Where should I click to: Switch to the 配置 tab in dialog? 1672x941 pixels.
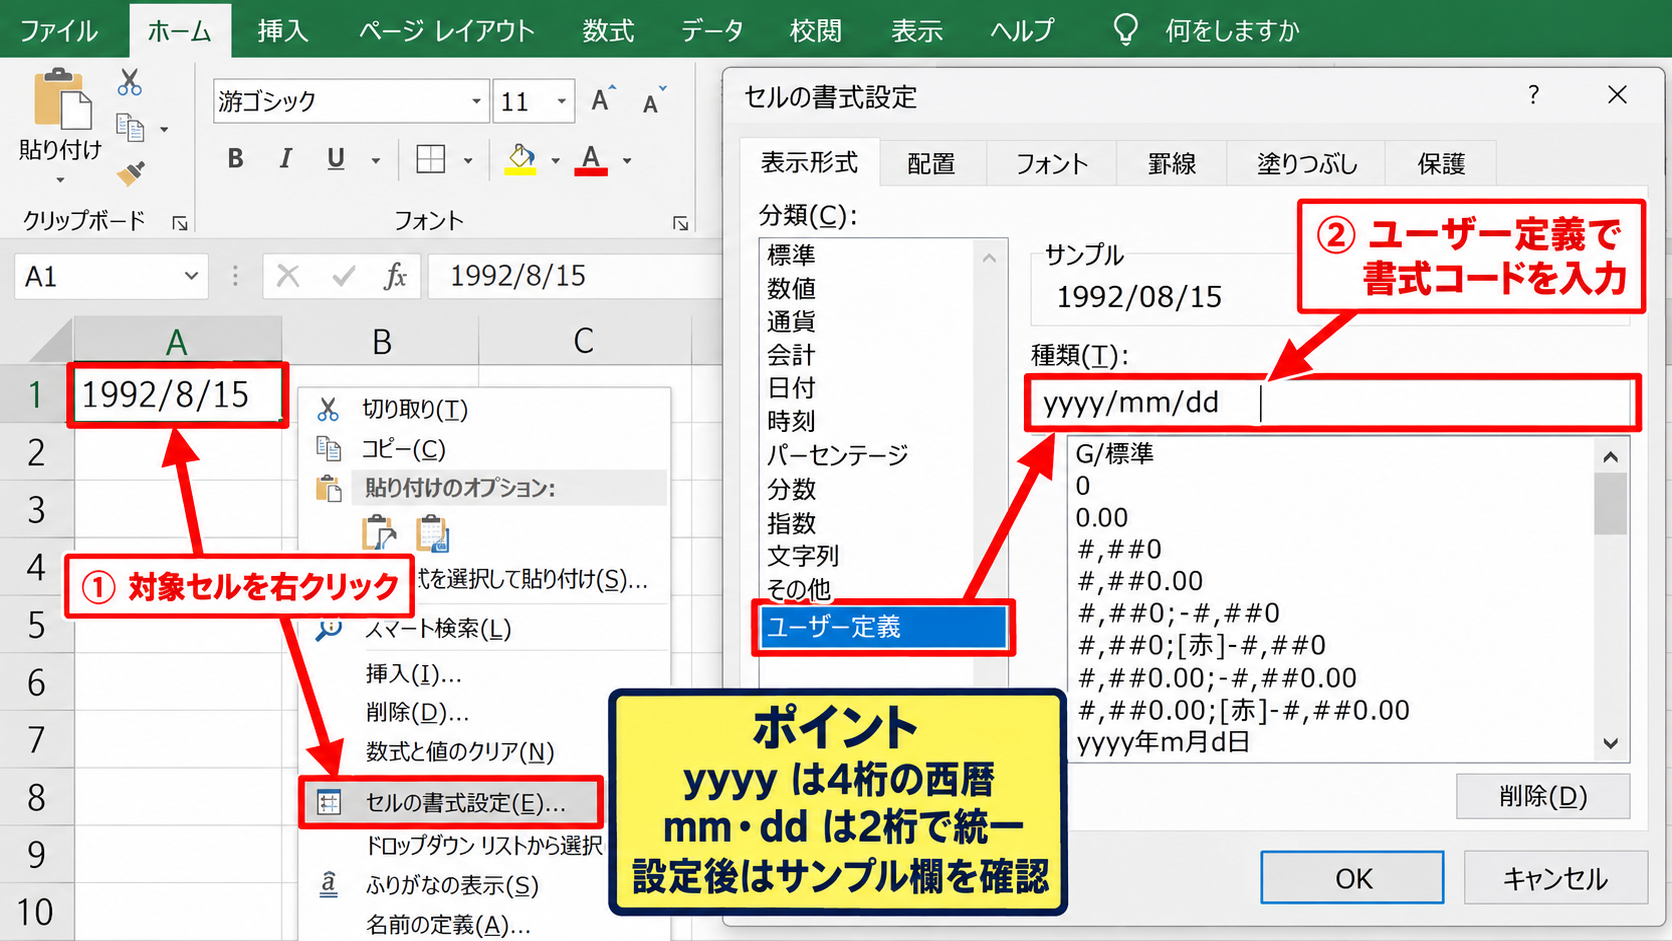click(931, 164)
